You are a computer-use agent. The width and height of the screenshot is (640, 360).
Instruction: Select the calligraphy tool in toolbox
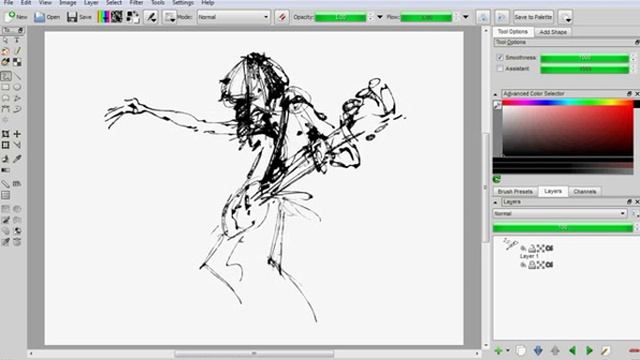click(x=17, y=51)
